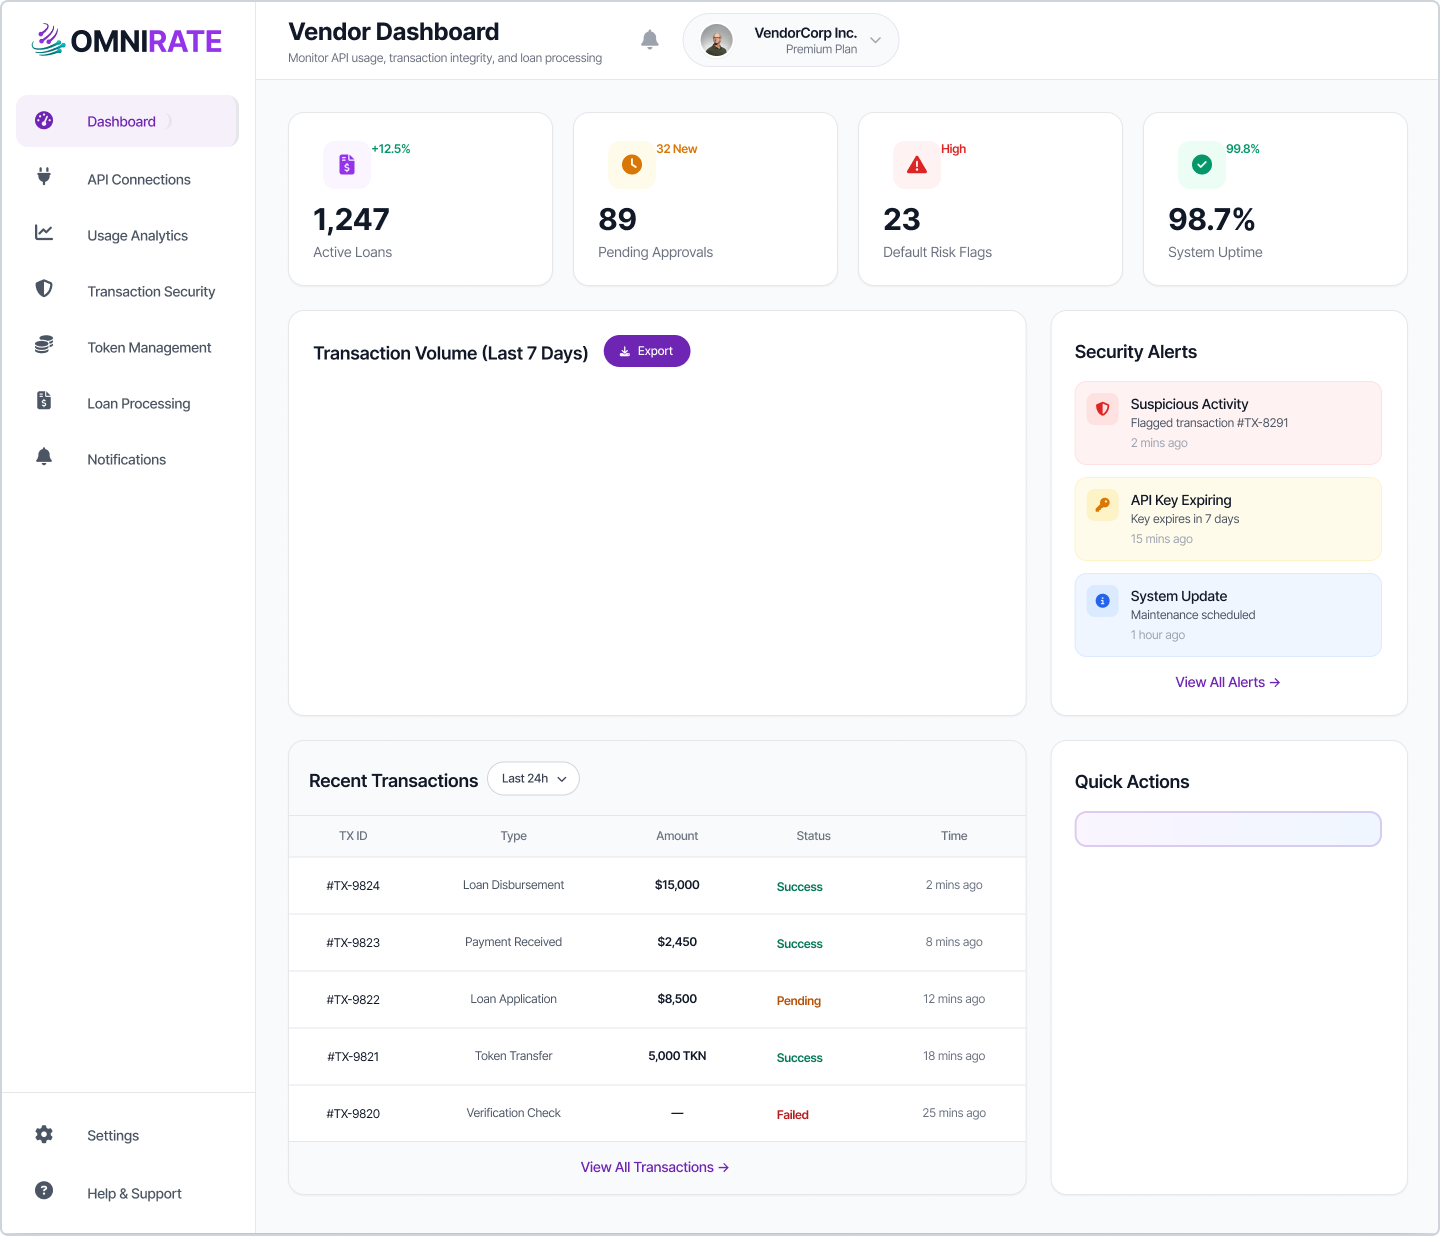Click the API Key Expiring key icon

1103,505
